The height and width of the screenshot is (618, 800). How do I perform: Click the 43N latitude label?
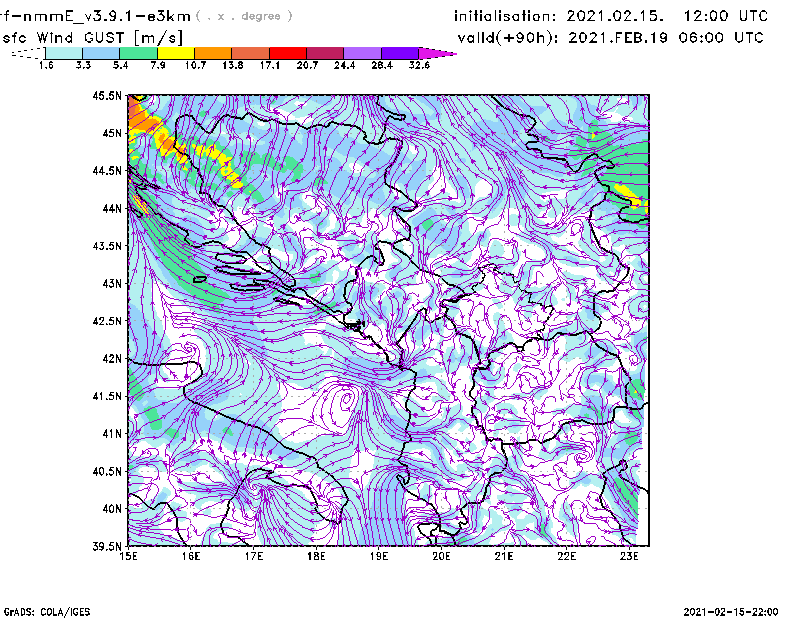click(112, 283)
